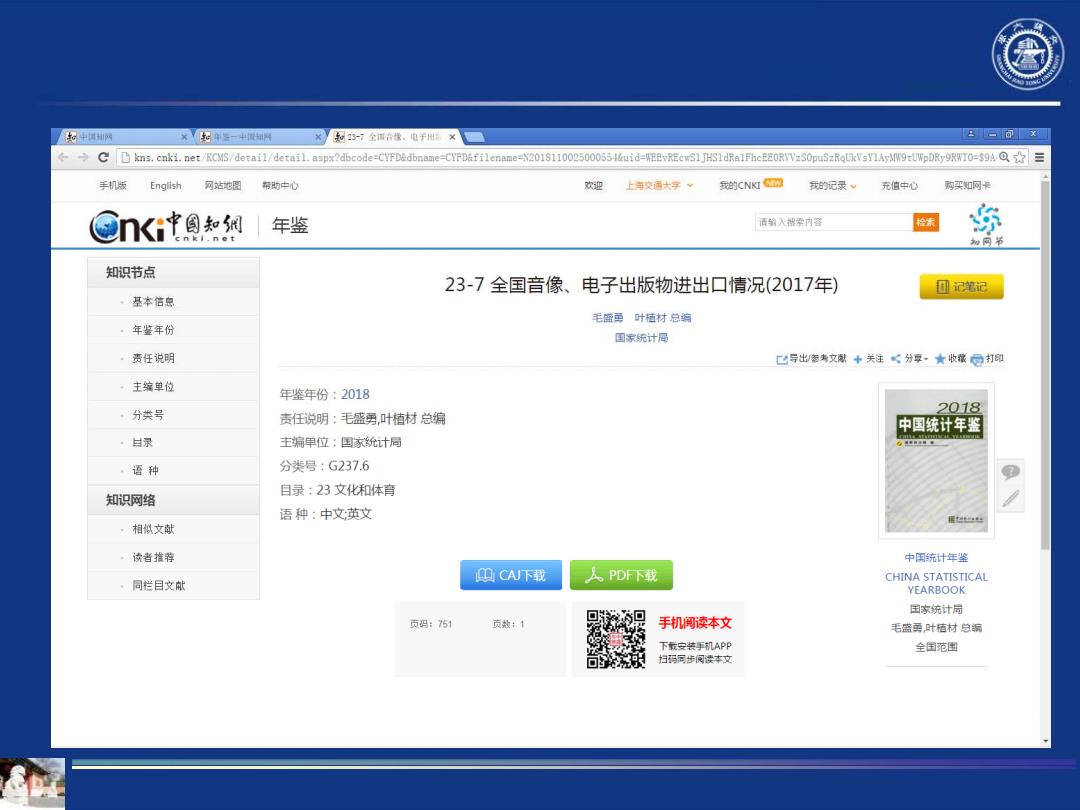This screenshot has height=810, width=1080.
Task: Select 语 种 in the sidebar
Action: click(x=145, y=470)
